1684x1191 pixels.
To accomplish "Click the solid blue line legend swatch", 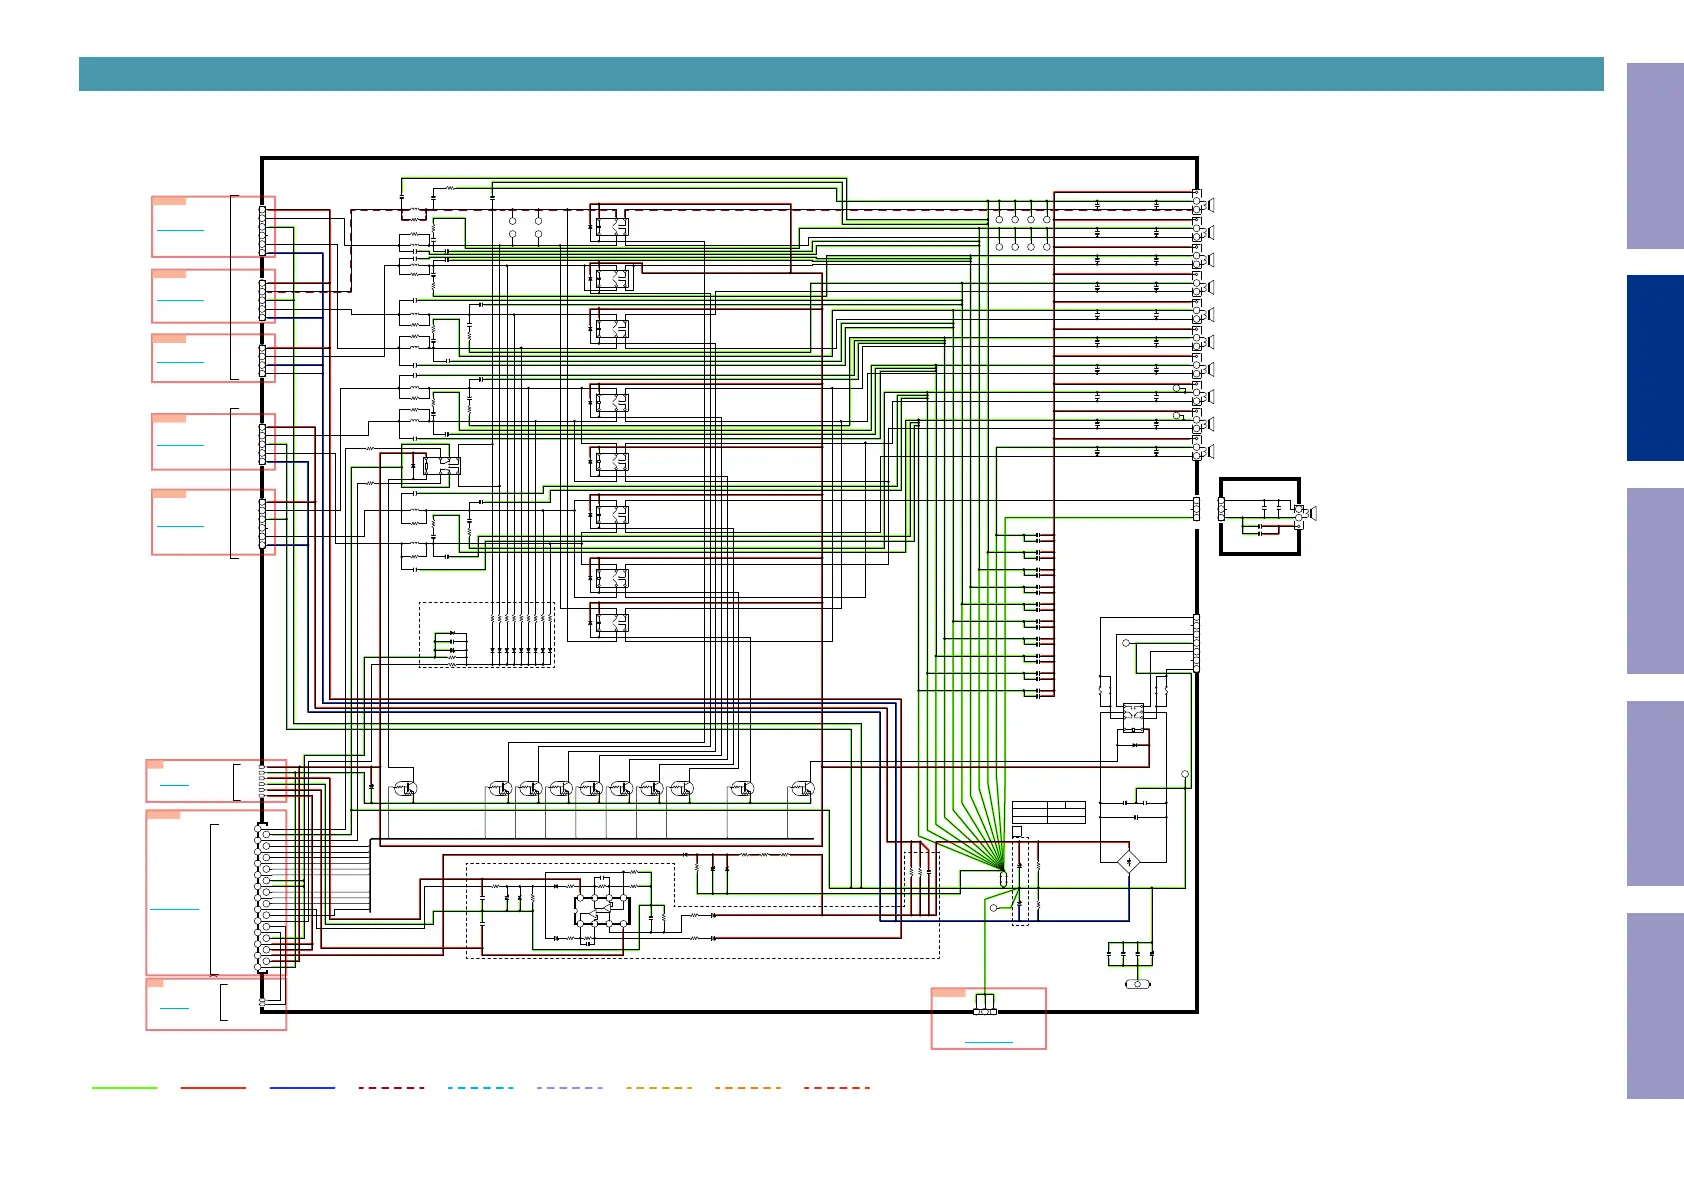I will point(302,1087).
